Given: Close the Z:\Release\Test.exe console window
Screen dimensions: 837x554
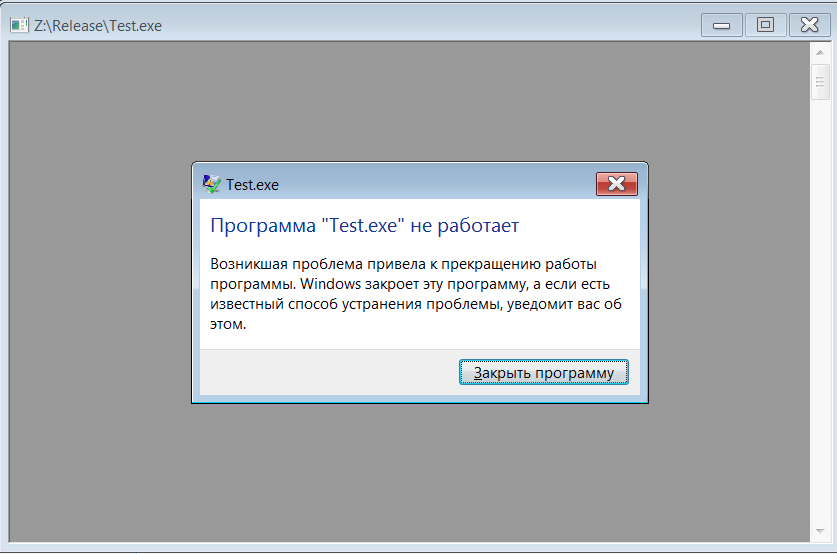Looking at the screenshot, I should pos(810,25).
